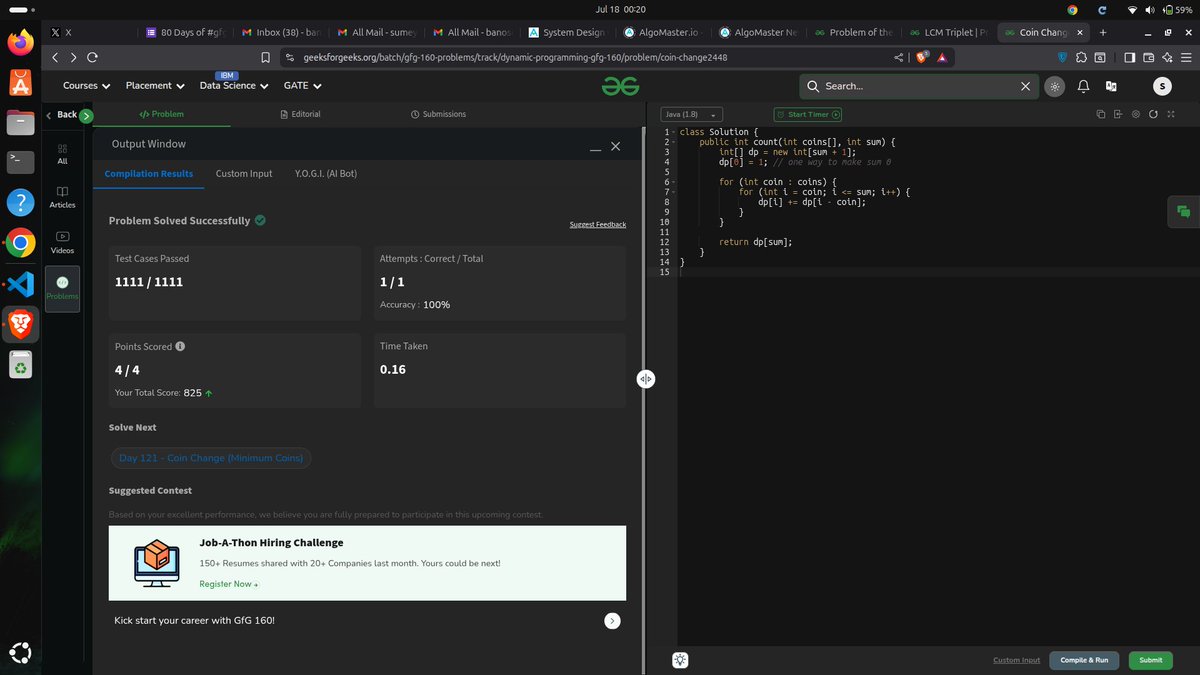Open Day 121 - Coin Change (Minimum Coins)
The height and width of the screenshot is (675, 1200).
(211, 458)
